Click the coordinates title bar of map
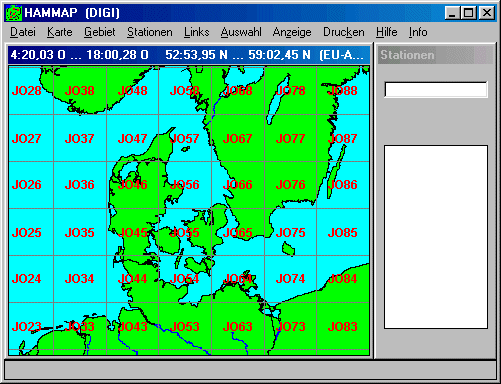Image resolution: width=501 pixels, height=384 pixels. pyautogui.click(x=189, y=55)
